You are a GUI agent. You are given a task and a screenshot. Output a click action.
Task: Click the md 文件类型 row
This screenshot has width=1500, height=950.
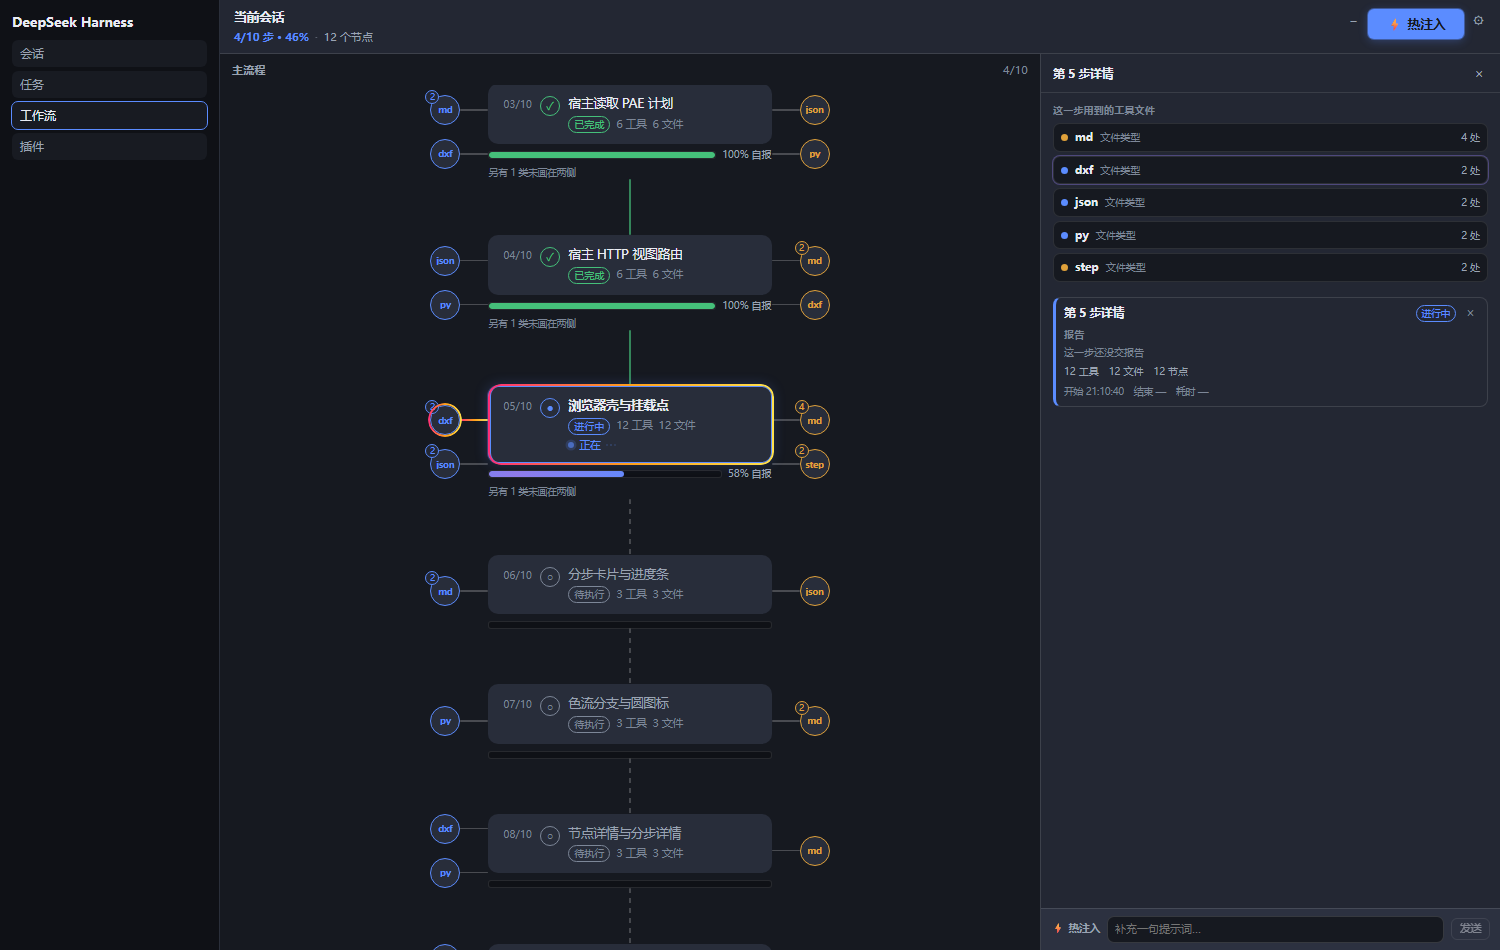pyautogui.click(x=1270, y=137)
